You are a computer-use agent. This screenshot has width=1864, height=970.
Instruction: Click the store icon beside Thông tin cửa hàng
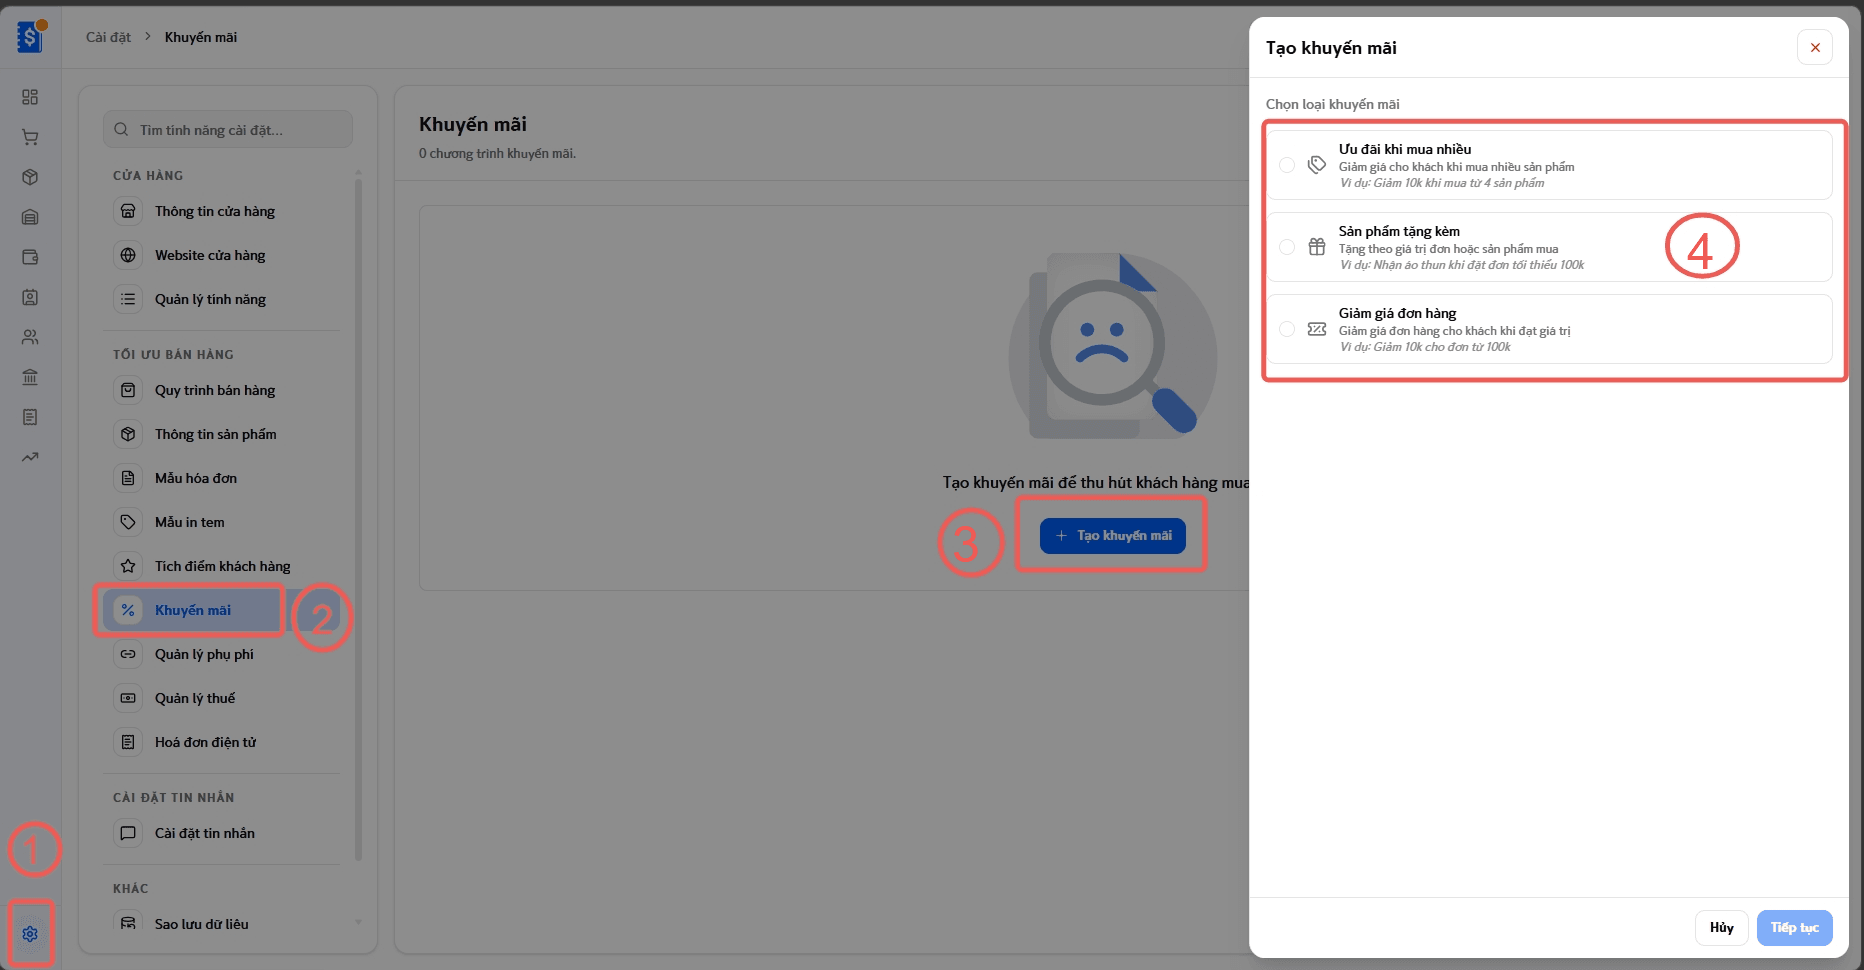pos(128,211)
